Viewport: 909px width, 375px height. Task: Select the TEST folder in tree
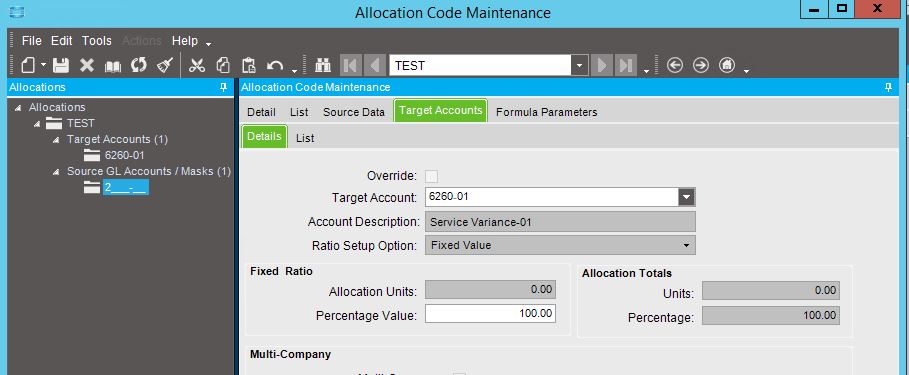click(x=81, y=123)
